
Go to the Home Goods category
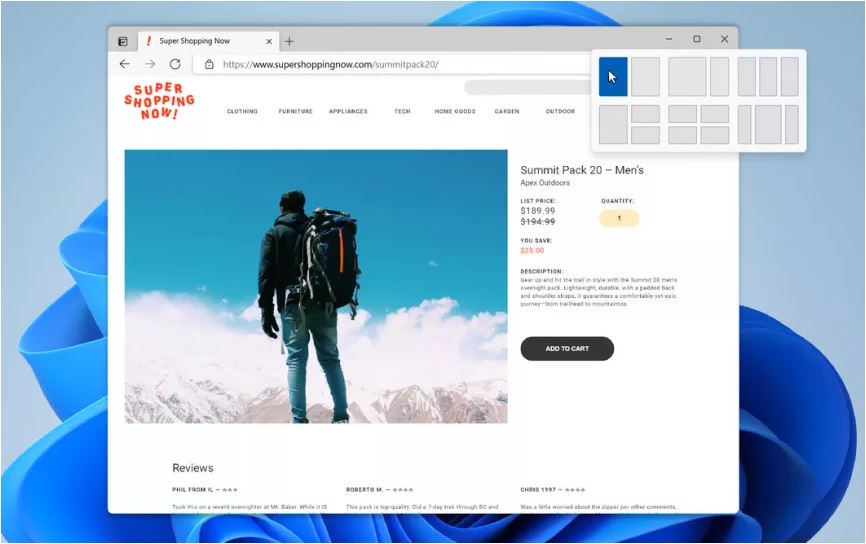[x=455, y=112]
